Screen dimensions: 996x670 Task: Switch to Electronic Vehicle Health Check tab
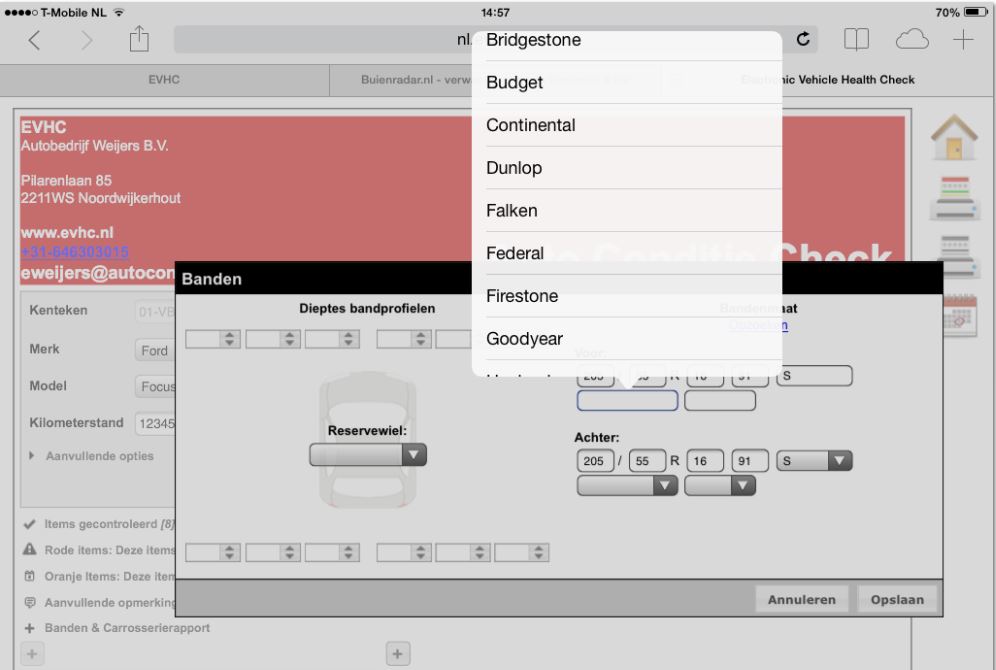click(828, 80)
